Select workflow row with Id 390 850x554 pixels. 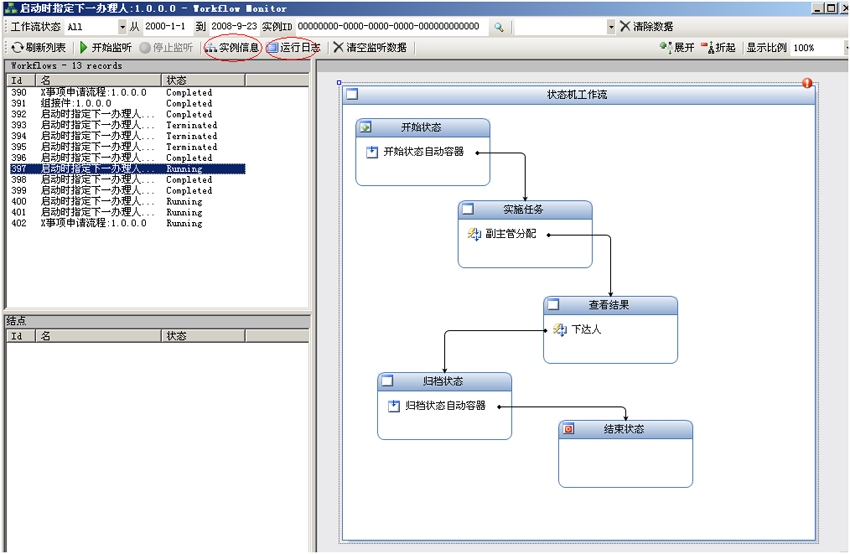tap(127, 93)
